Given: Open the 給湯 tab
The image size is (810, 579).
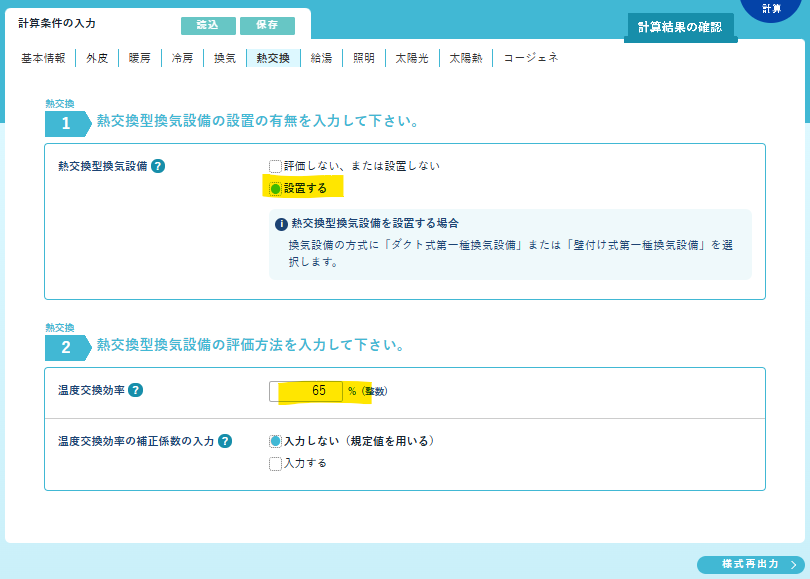Looking at the screenshot, I should (x=321, y=58).
